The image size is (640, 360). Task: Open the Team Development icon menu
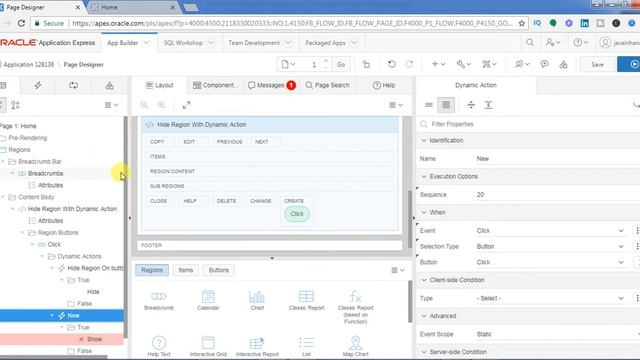[x=522, y=64]
